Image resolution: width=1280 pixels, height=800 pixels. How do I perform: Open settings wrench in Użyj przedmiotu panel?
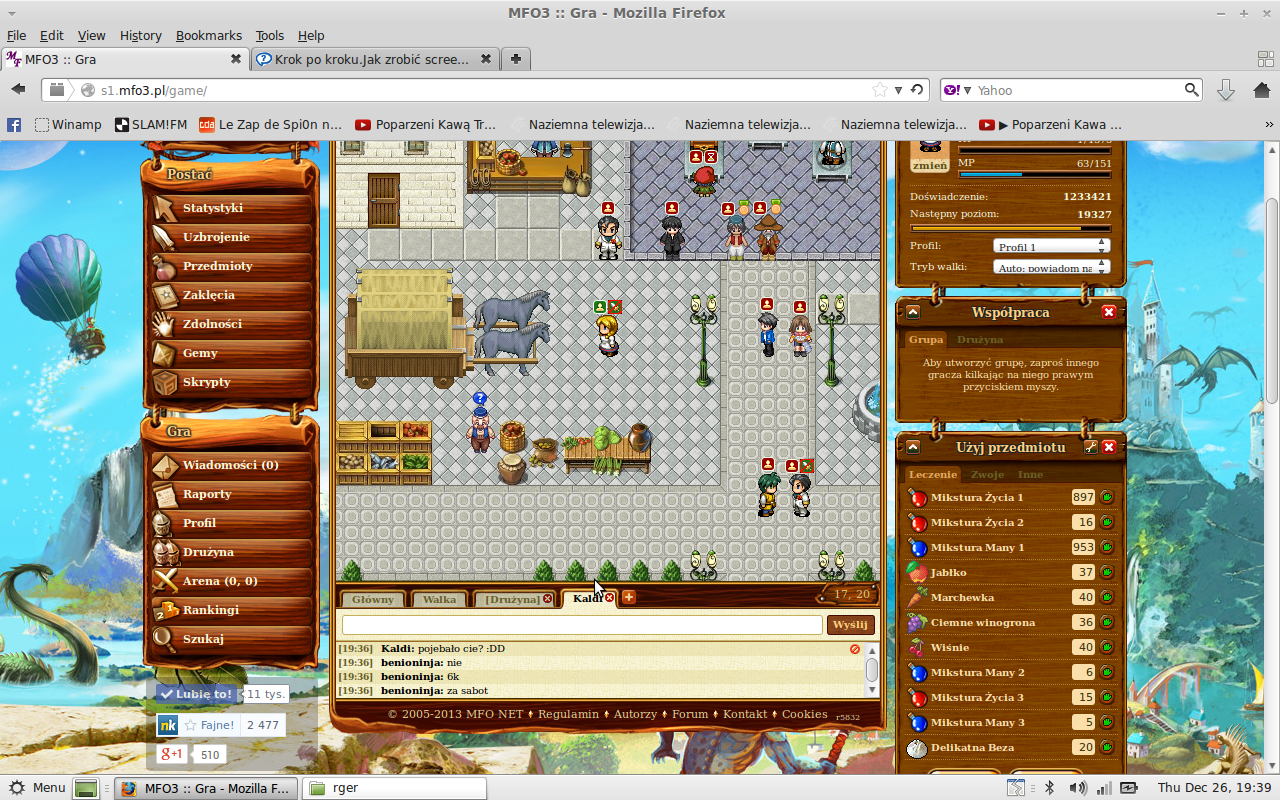pos(1091,447)
